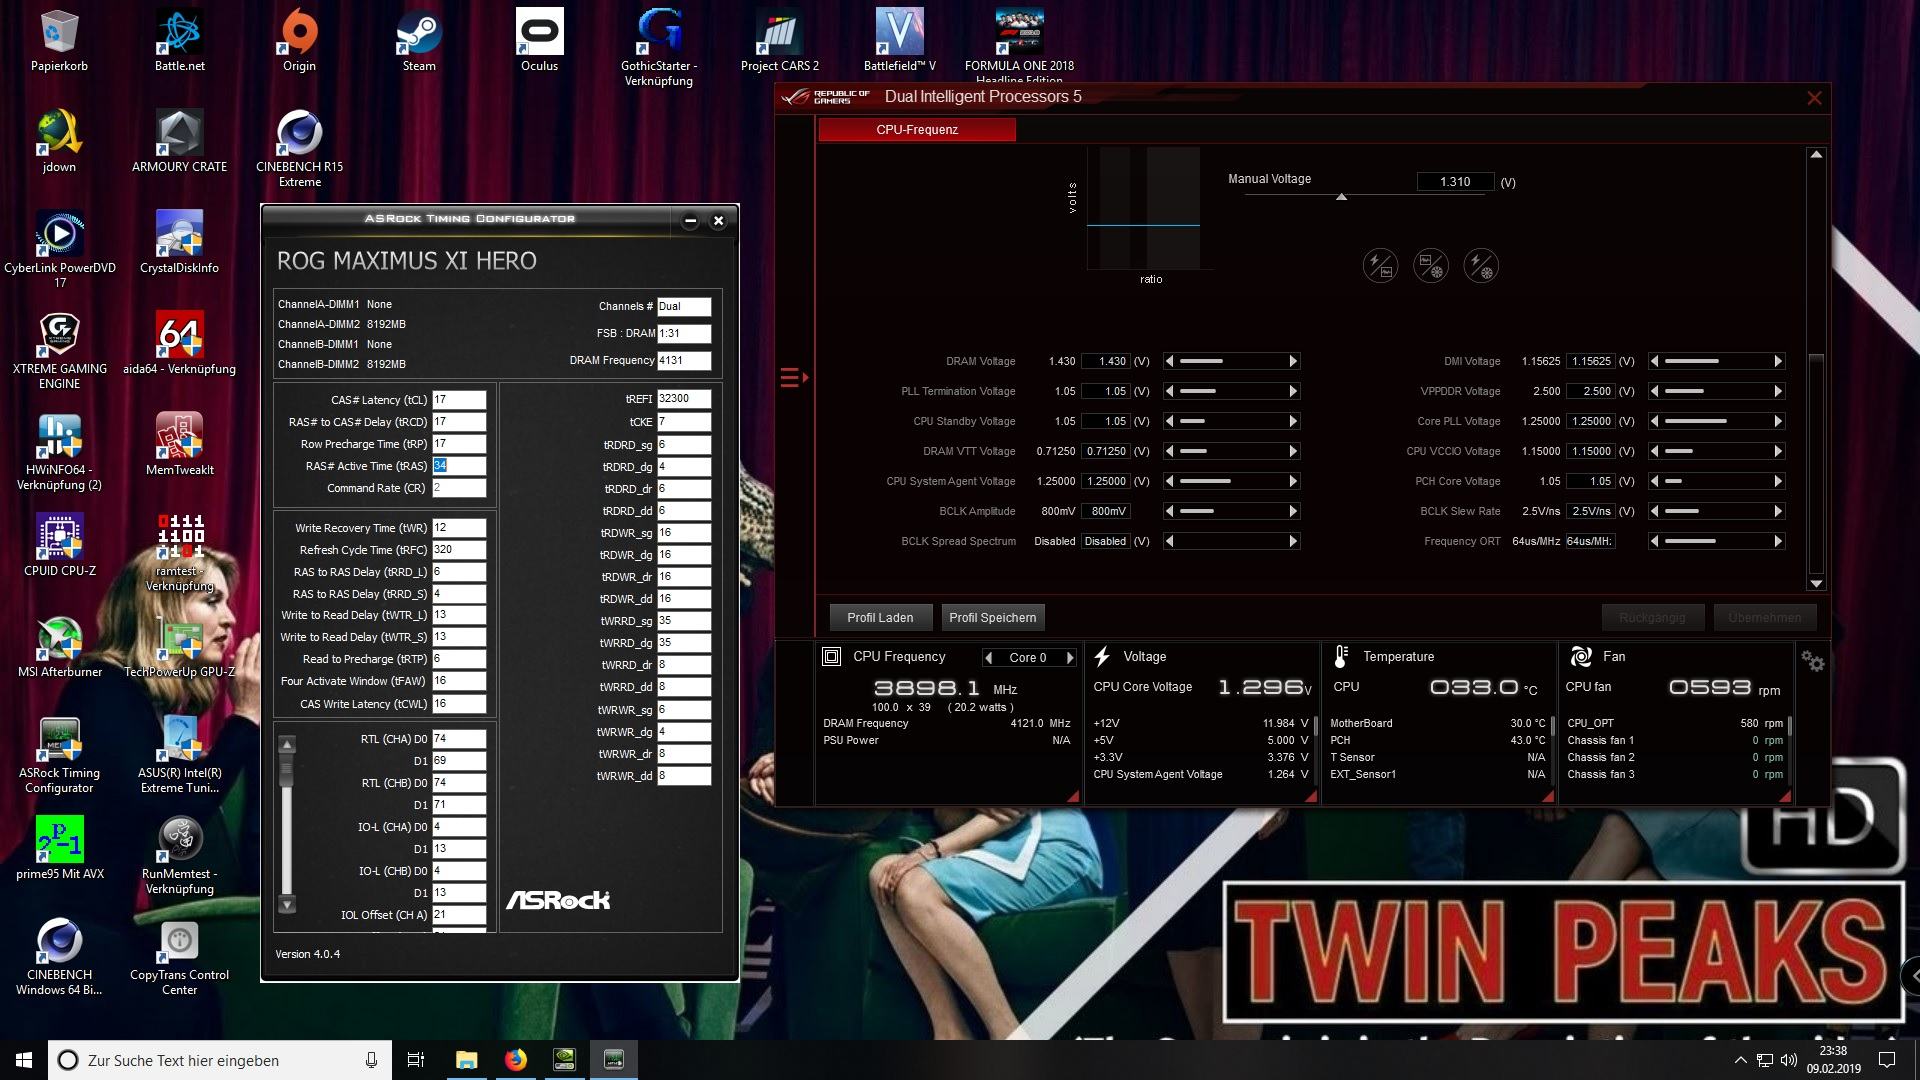Select the MemTweakIt desktop icon
The height and width of the screenshot is (1080, 1920).
coord(179,445)
